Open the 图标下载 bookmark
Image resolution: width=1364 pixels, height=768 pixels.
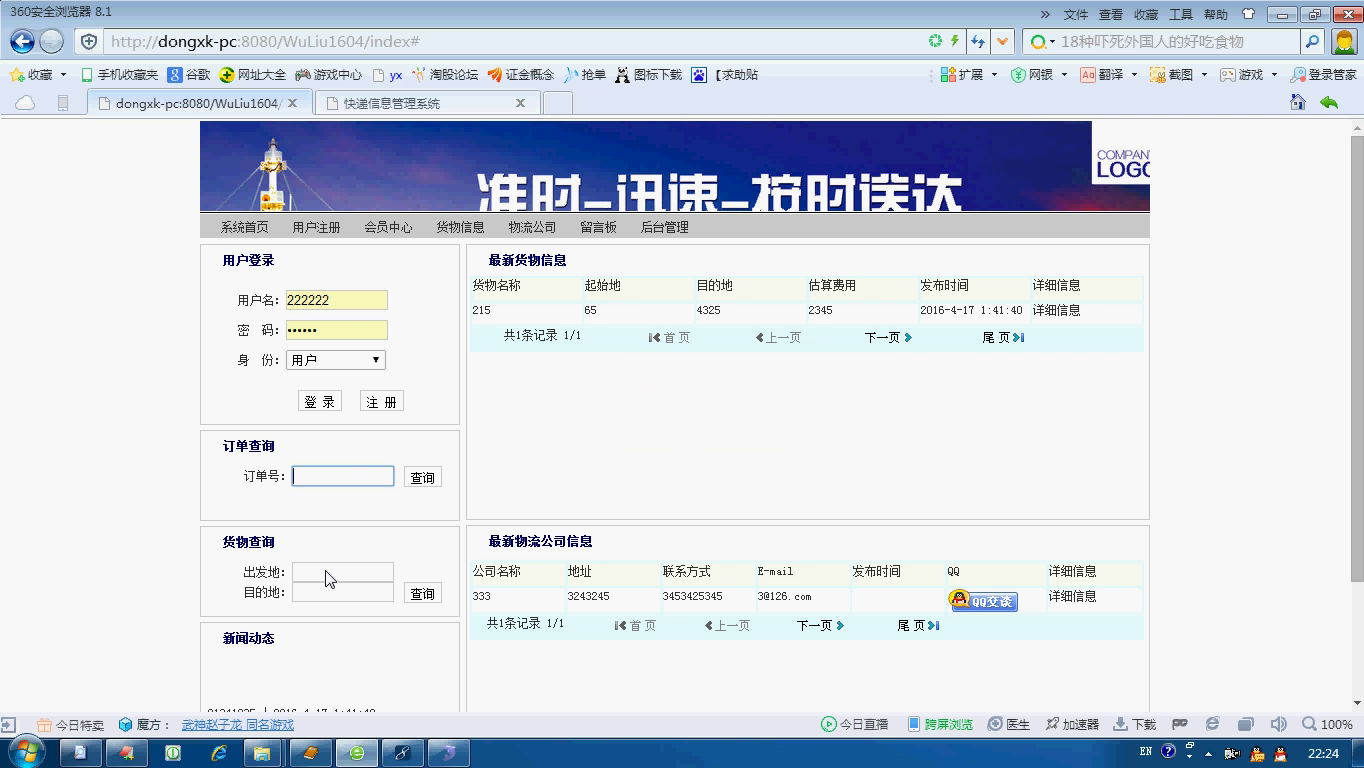tap(648, 75)
